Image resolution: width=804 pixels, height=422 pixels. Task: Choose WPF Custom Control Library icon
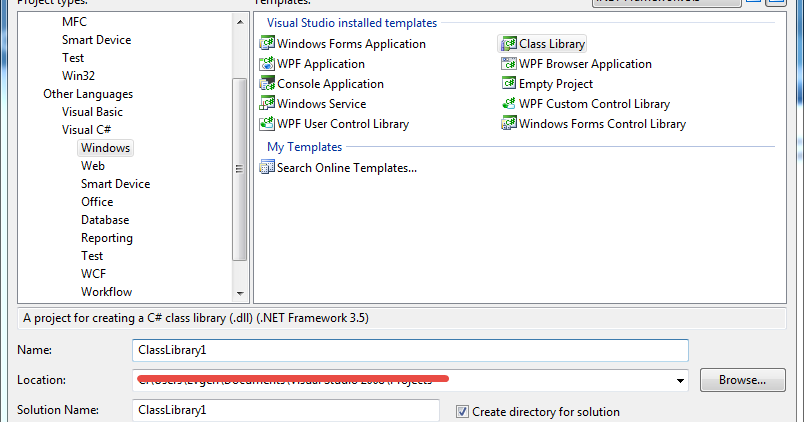tap(509, 104)
